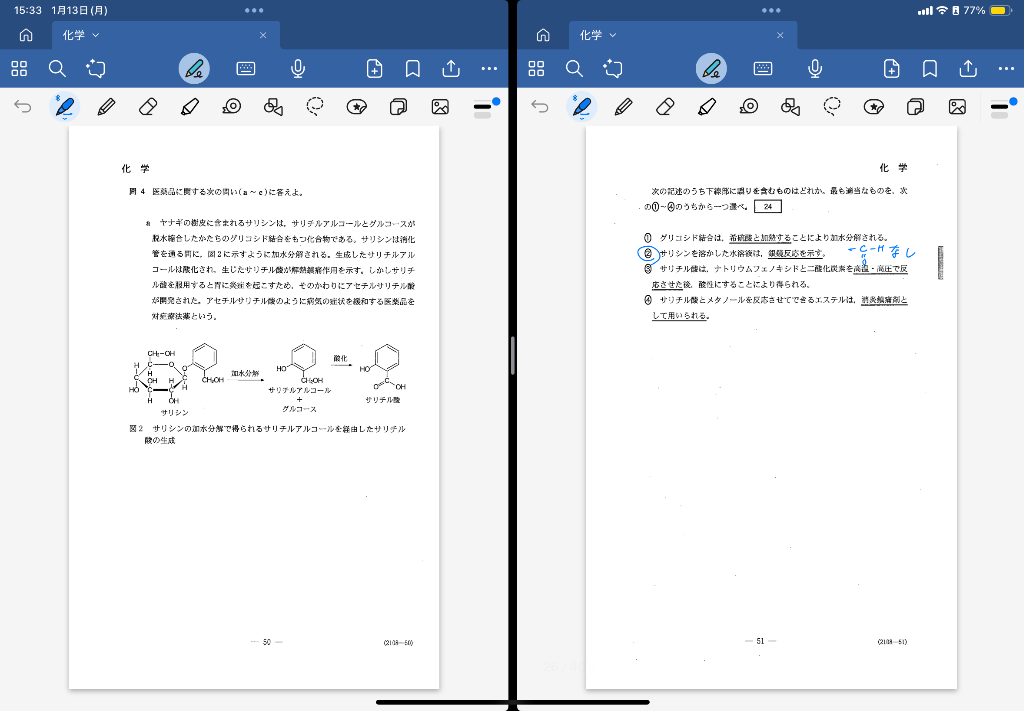Open the sticker elements tool in right window
The height and width of the screenshot is (711, 1024).
(874, 107)
